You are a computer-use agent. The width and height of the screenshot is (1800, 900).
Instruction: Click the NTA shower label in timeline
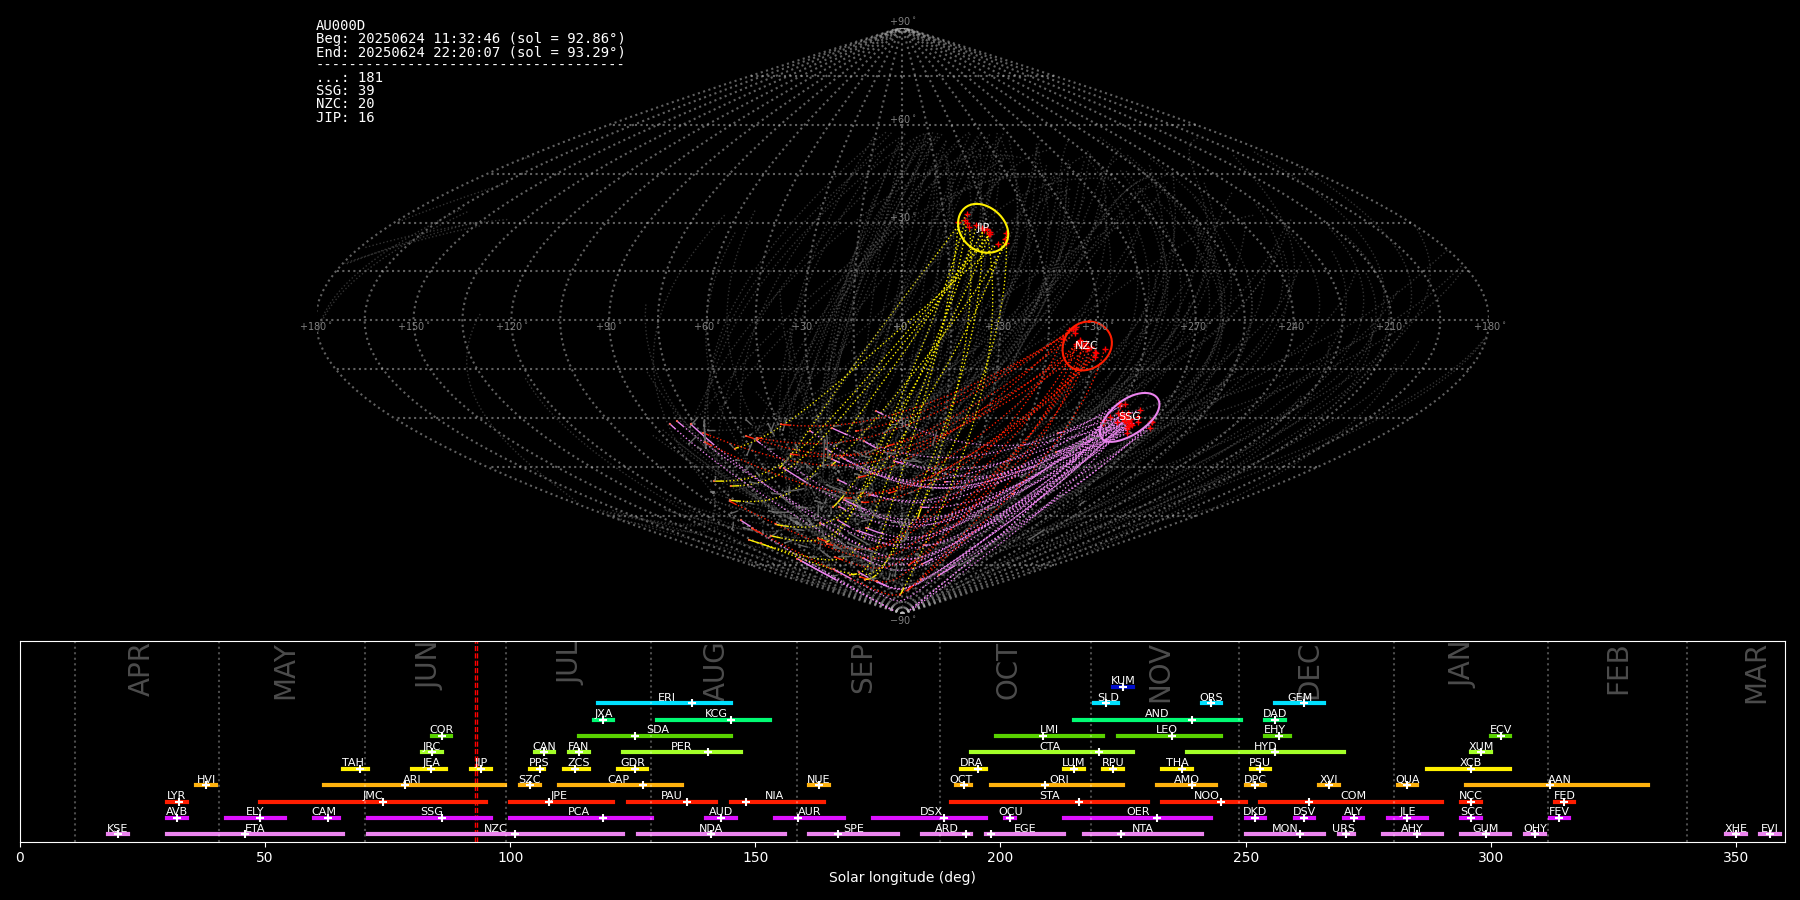click(x=1142, y=829)
